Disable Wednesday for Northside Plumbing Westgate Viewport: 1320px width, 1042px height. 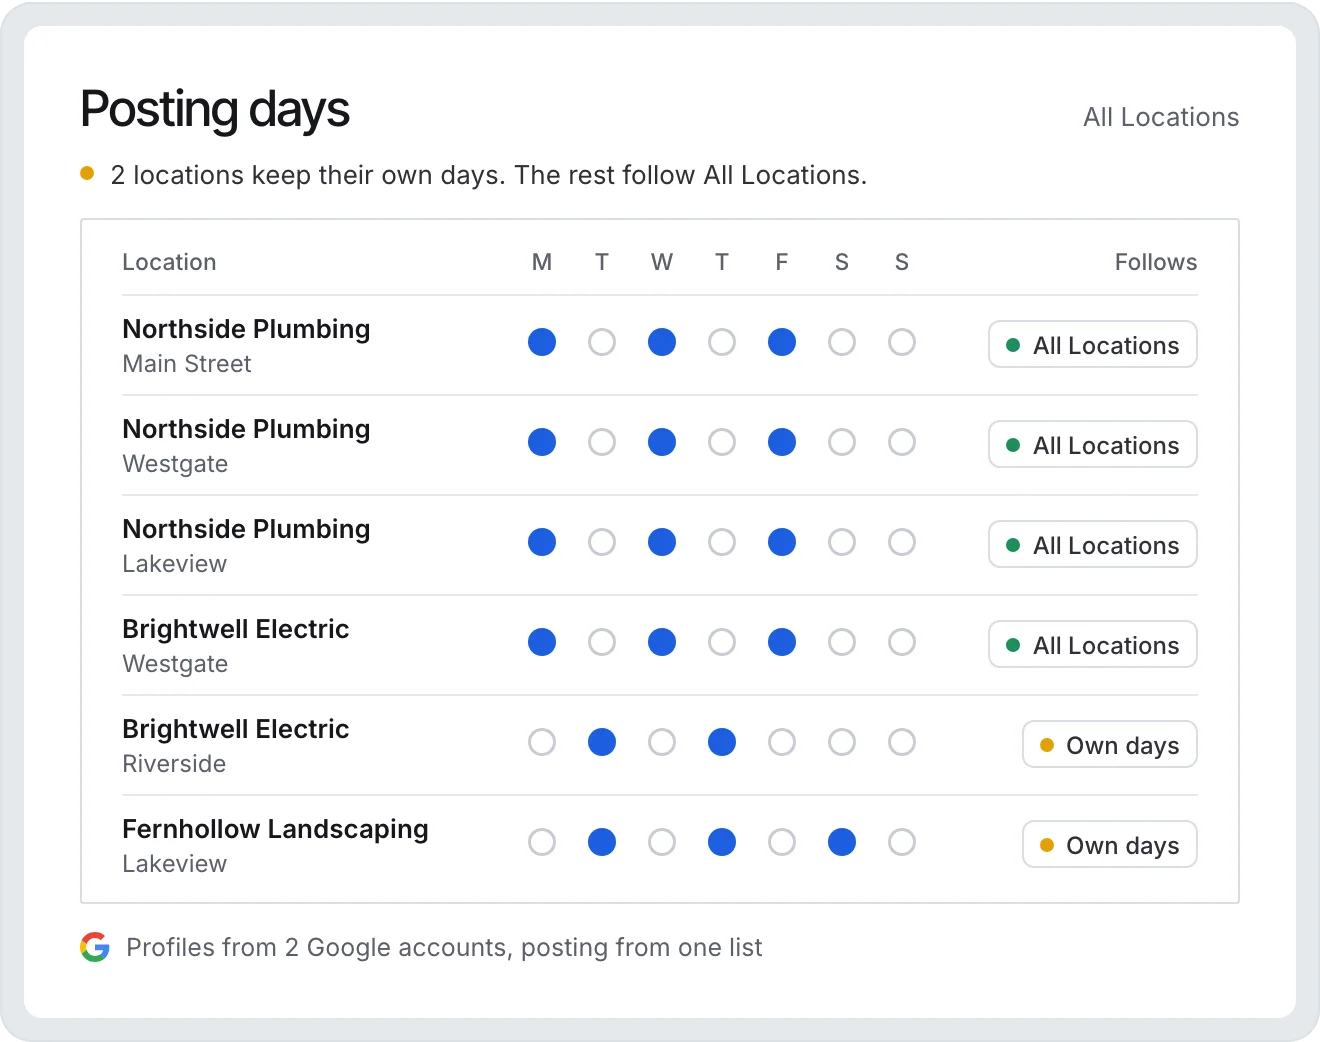pyautogui.click(x=662, y=442)
